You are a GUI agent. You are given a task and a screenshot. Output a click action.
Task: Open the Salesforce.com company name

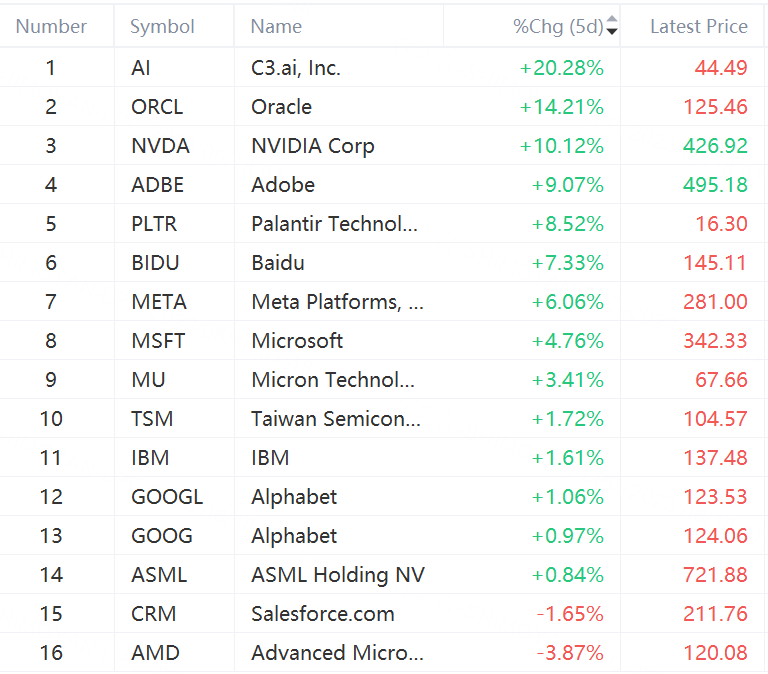[323, 614]
